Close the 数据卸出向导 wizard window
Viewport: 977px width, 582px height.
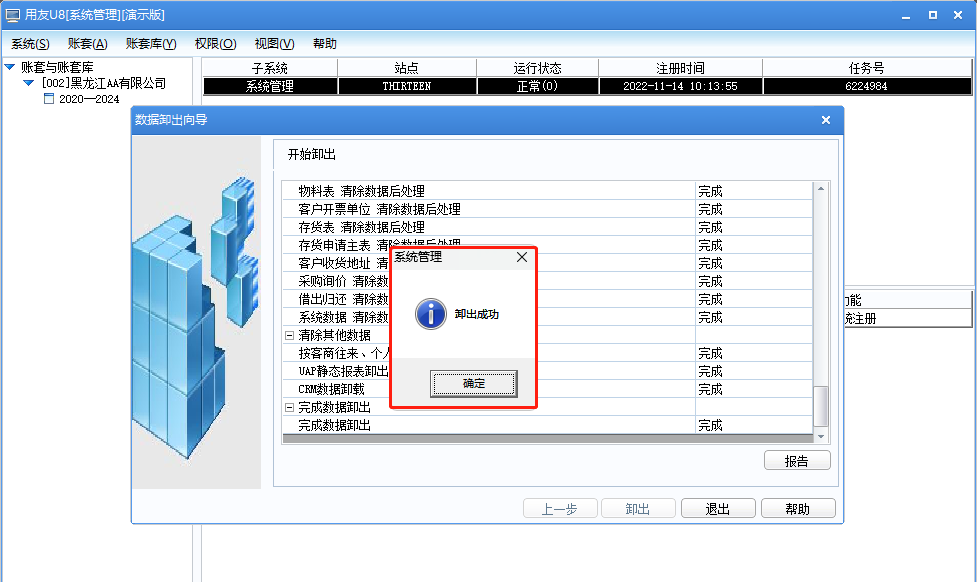coord(826,120)
